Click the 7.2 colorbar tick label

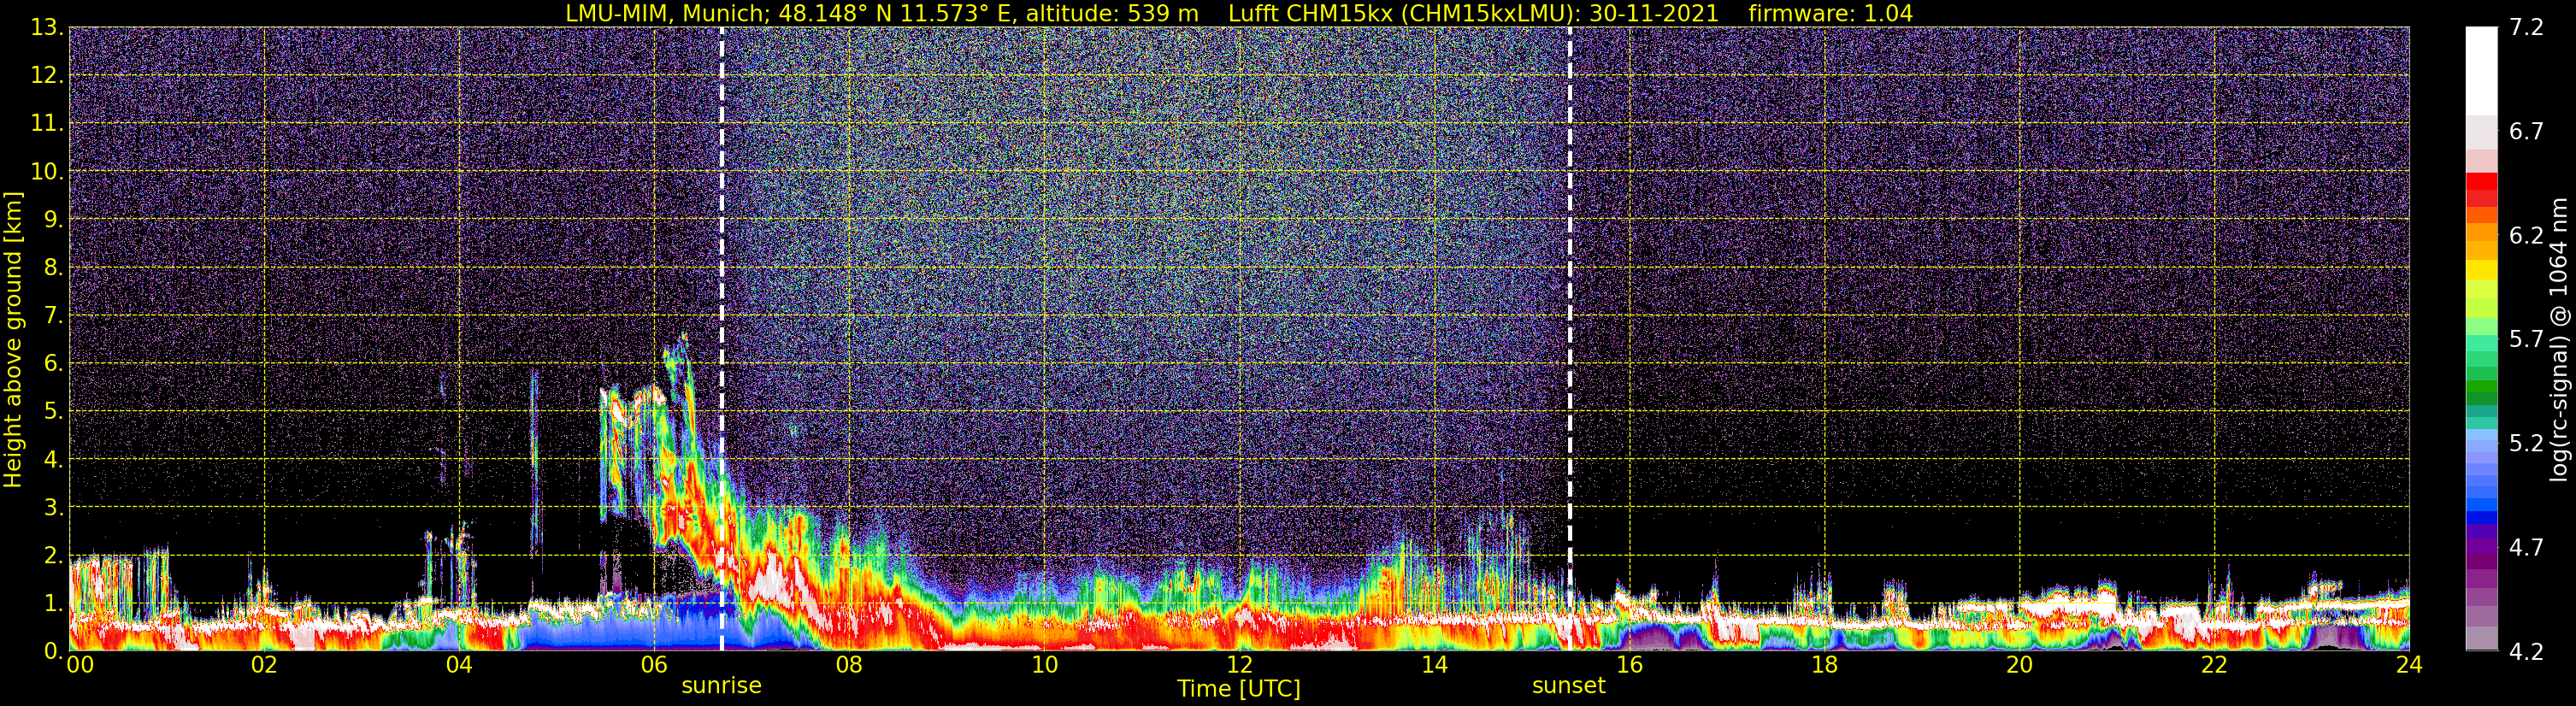coord(2526,28)
